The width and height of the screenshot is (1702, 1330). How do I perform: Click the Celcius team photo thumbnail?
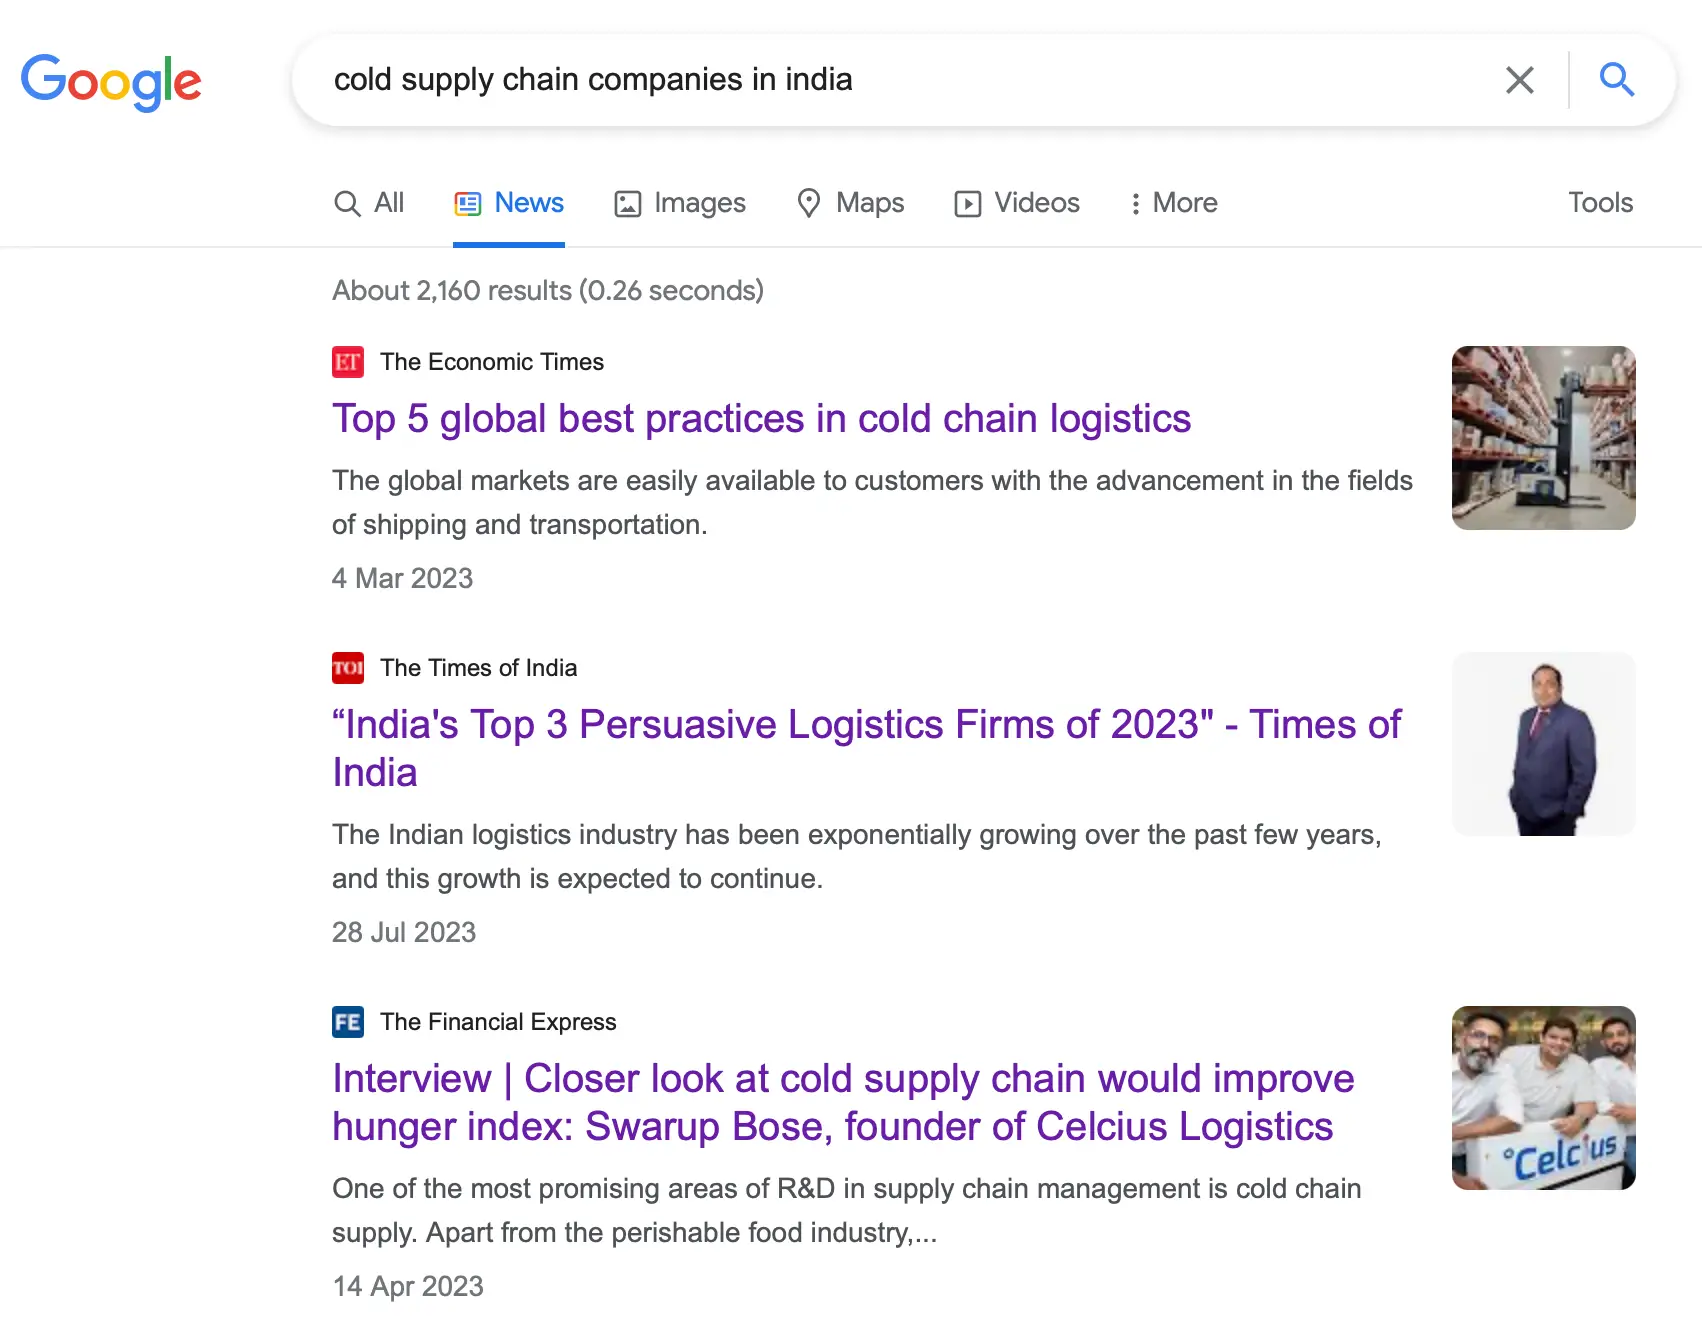click(1543, 1098)
